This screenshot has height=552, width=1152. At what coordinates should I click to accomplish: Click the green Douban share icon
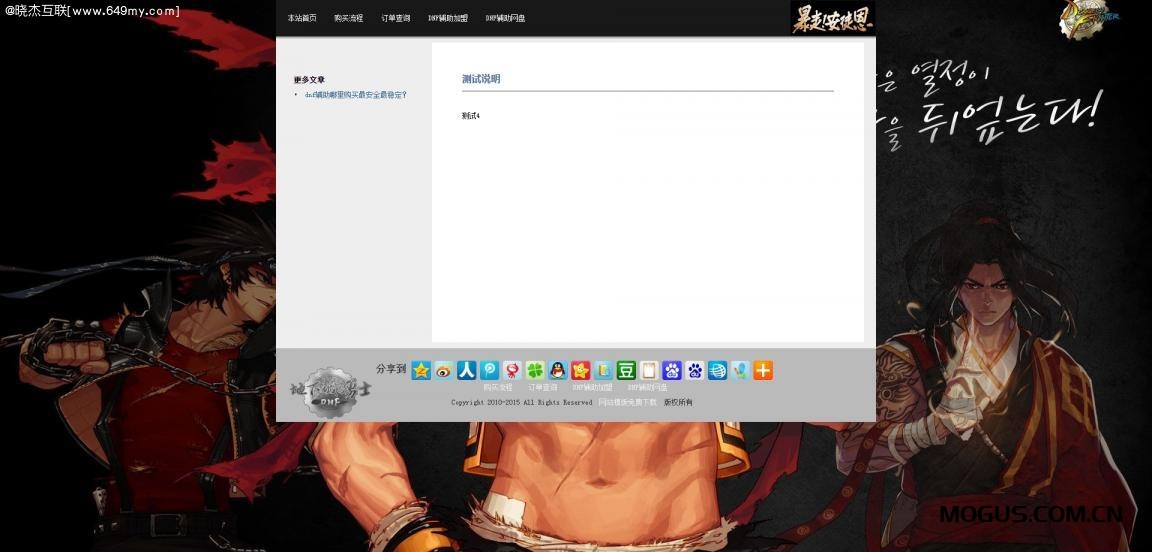pyautogui.click(x=626, y=370)
